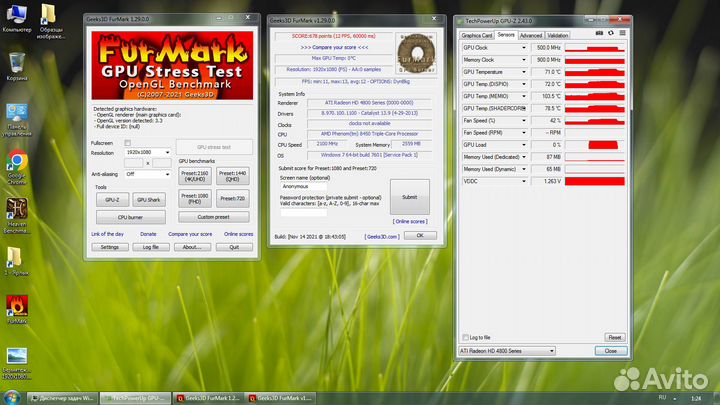Run Preset:1080 (FHD) benchmark
This screenshot has height=405, width=720.
click(195, 198)
